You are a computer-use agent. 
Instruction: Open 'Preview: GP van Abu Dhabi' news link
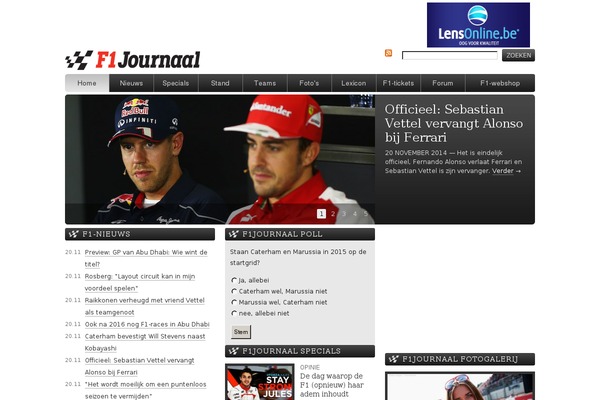[146, 258]
